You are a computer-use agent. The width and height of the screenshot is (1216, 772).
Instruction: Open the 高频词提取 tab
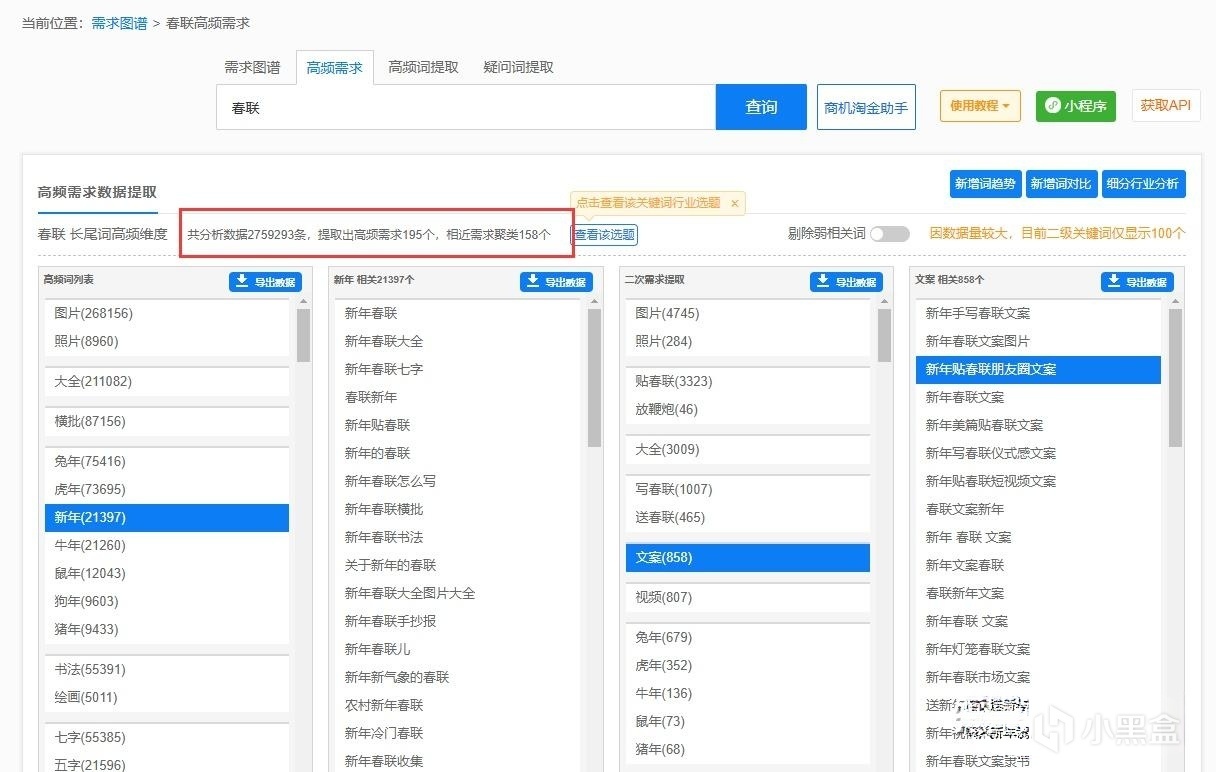pos(424,68)
